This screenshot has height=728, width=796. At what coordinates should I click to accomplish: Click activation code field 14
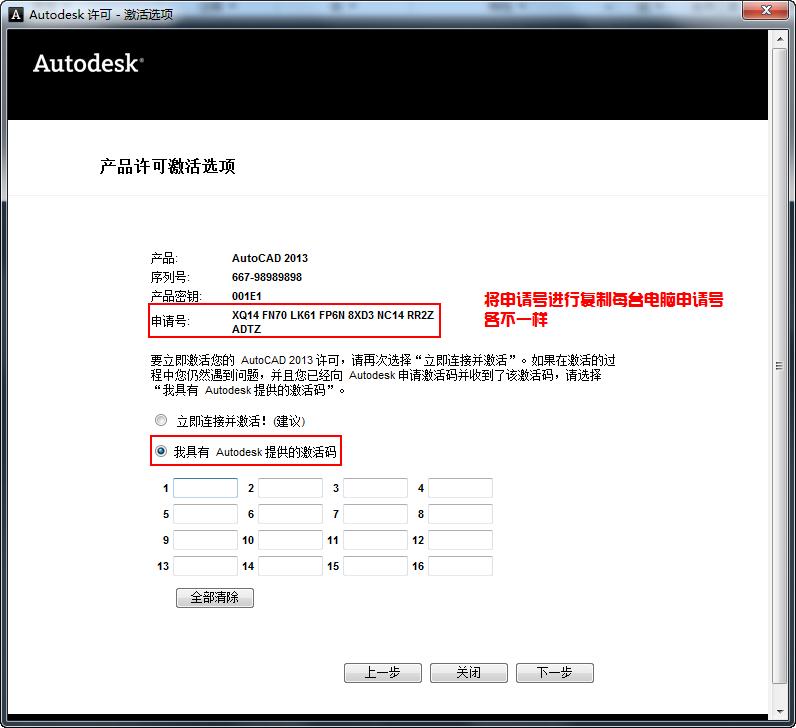click(290, 566)
